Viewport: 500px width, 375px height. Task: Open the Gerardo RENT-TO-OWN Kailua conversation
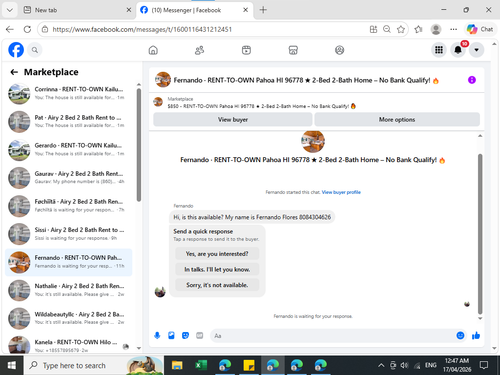[x=68, y=150]
